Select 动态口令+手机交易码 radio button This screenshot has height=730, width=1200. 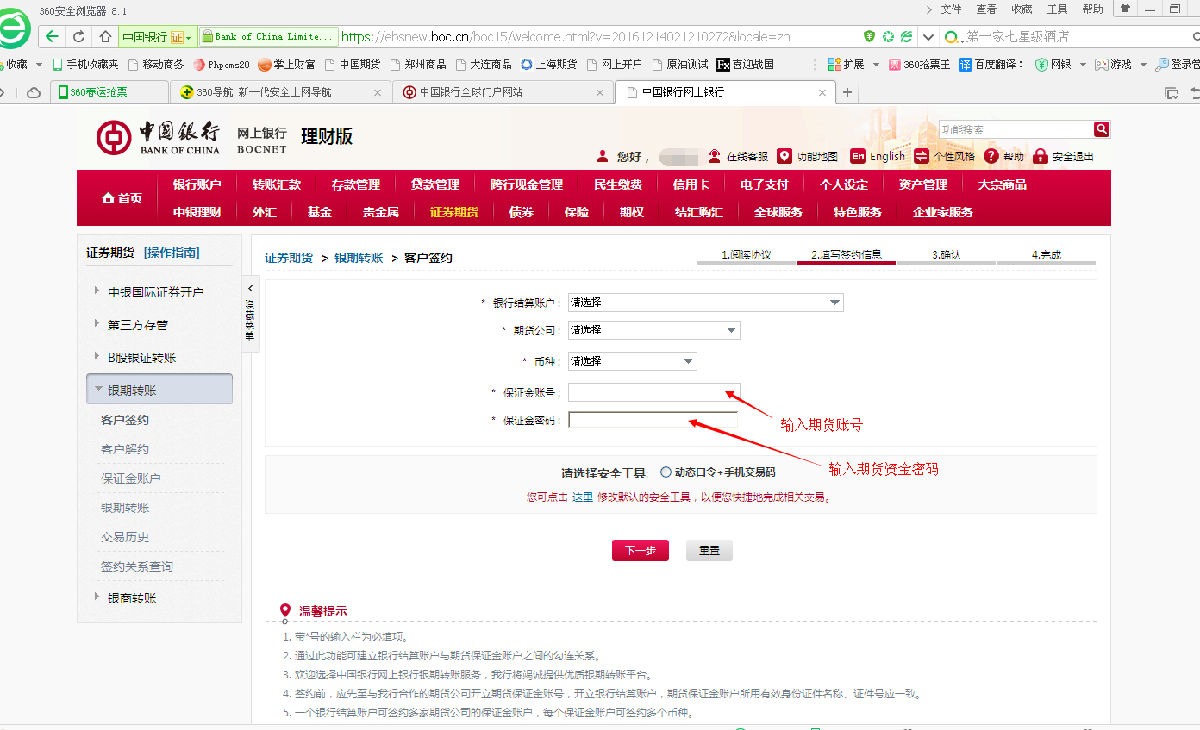[666, 472]
